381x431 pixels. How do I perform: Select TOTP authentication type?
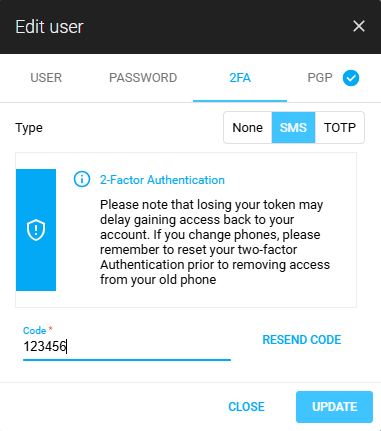(340, 128)
